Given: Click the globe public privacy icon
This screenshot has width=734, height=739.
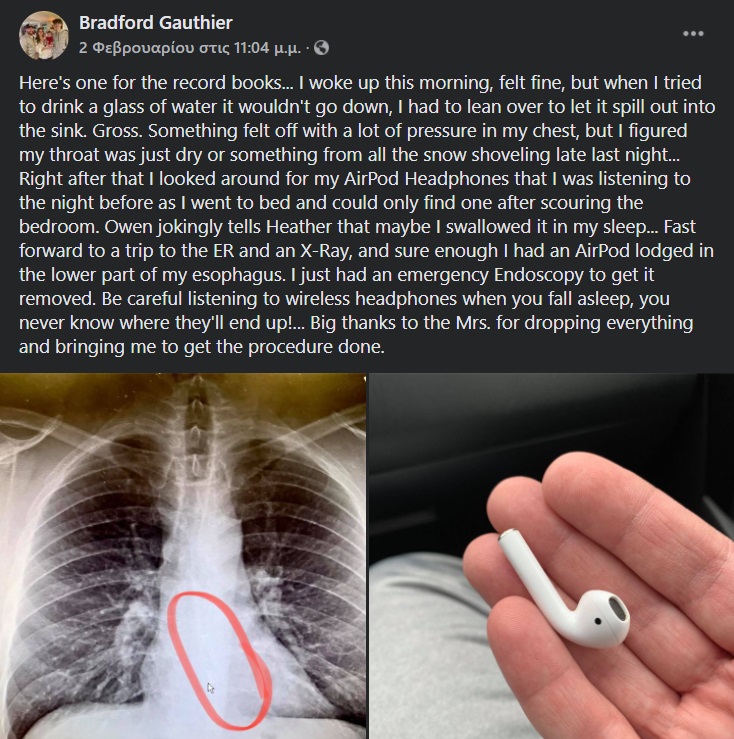Looking at the screenshot, I should tap(322, 48).
